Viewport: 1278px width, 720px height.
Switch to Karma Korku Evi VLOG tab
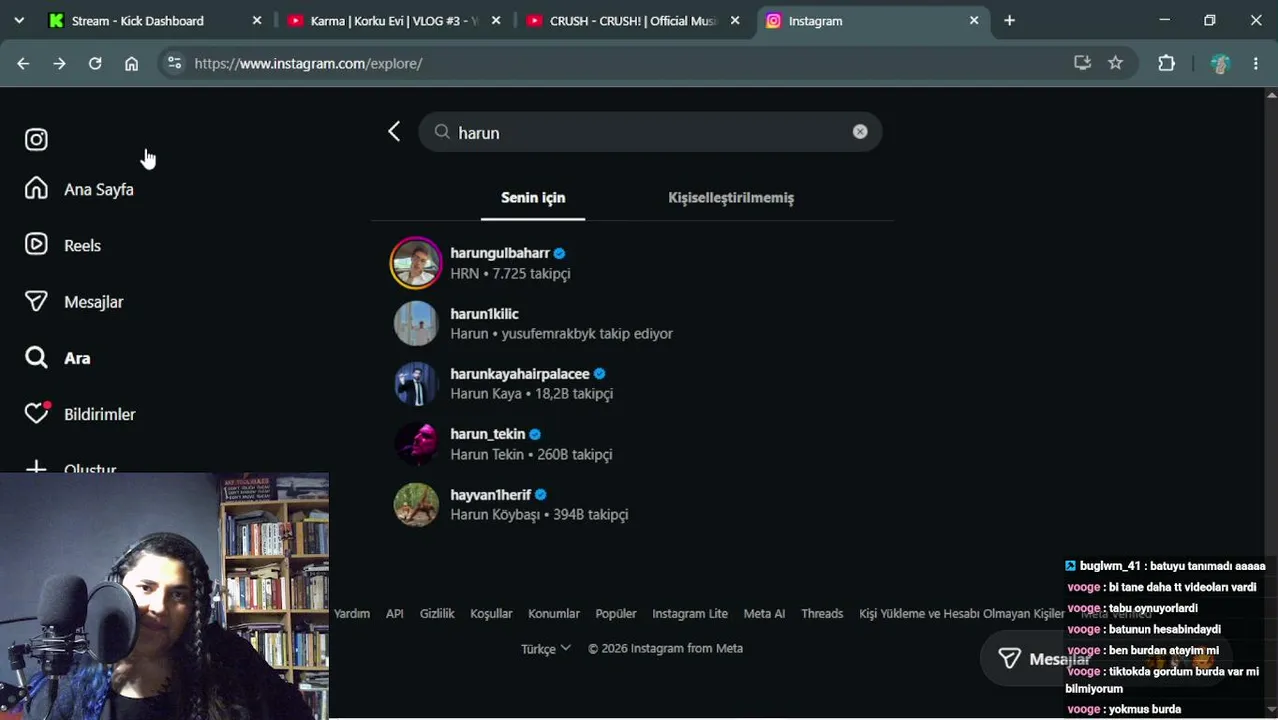click(x=394, y=20)
